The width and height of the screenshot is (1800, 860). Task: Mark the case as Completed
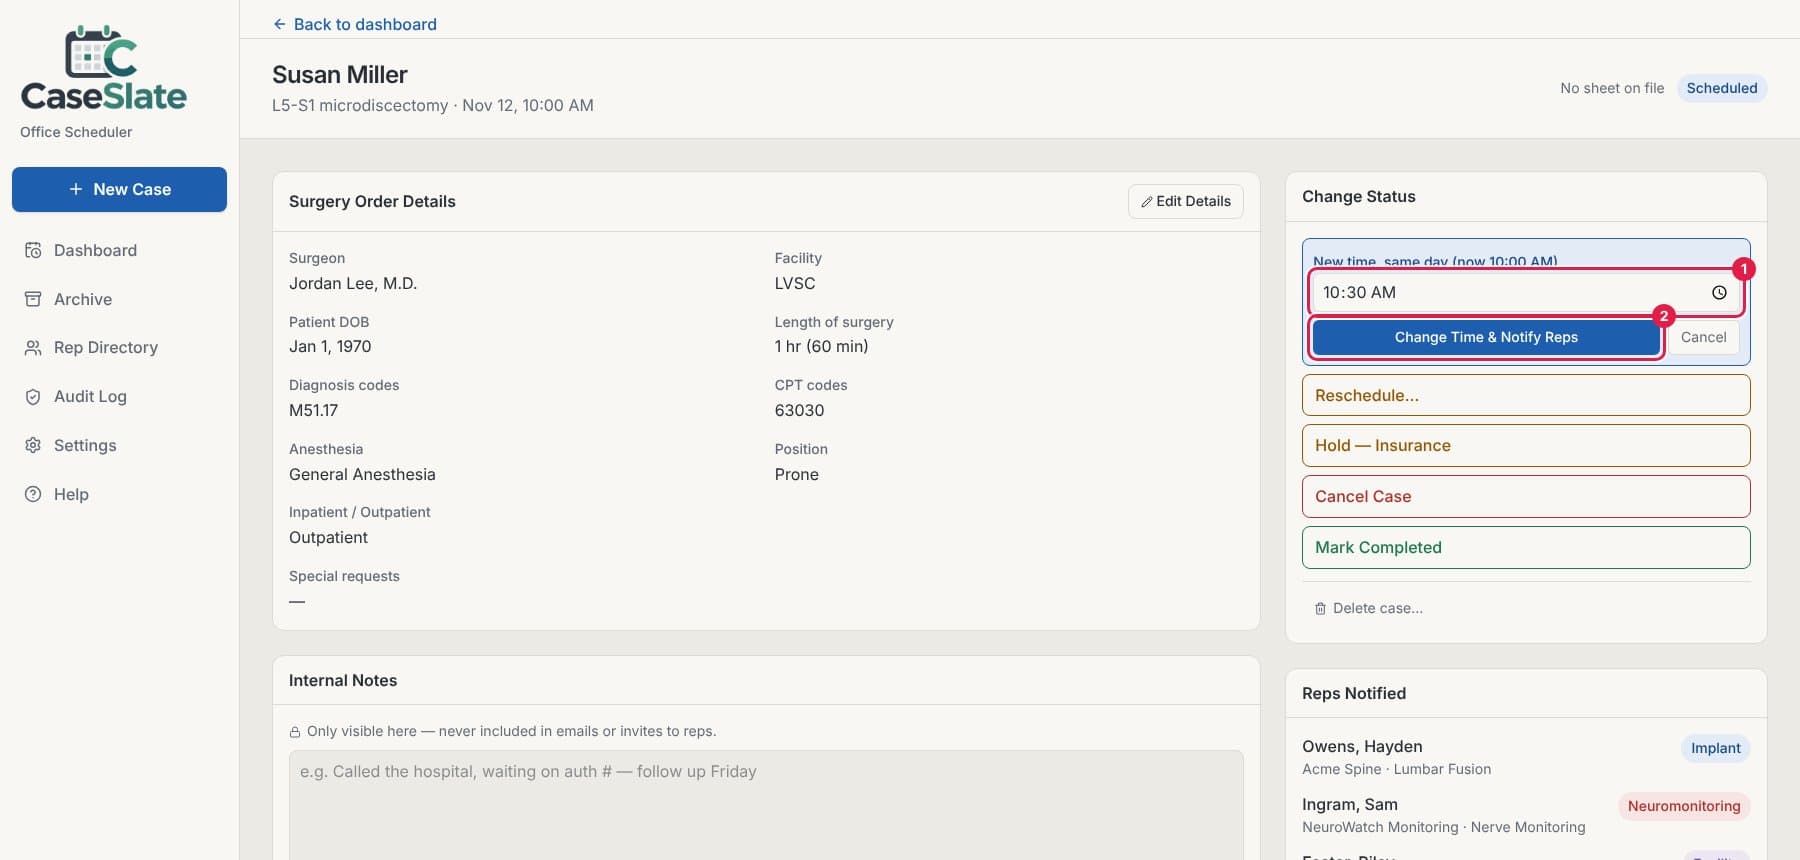tap(1526, 547)
